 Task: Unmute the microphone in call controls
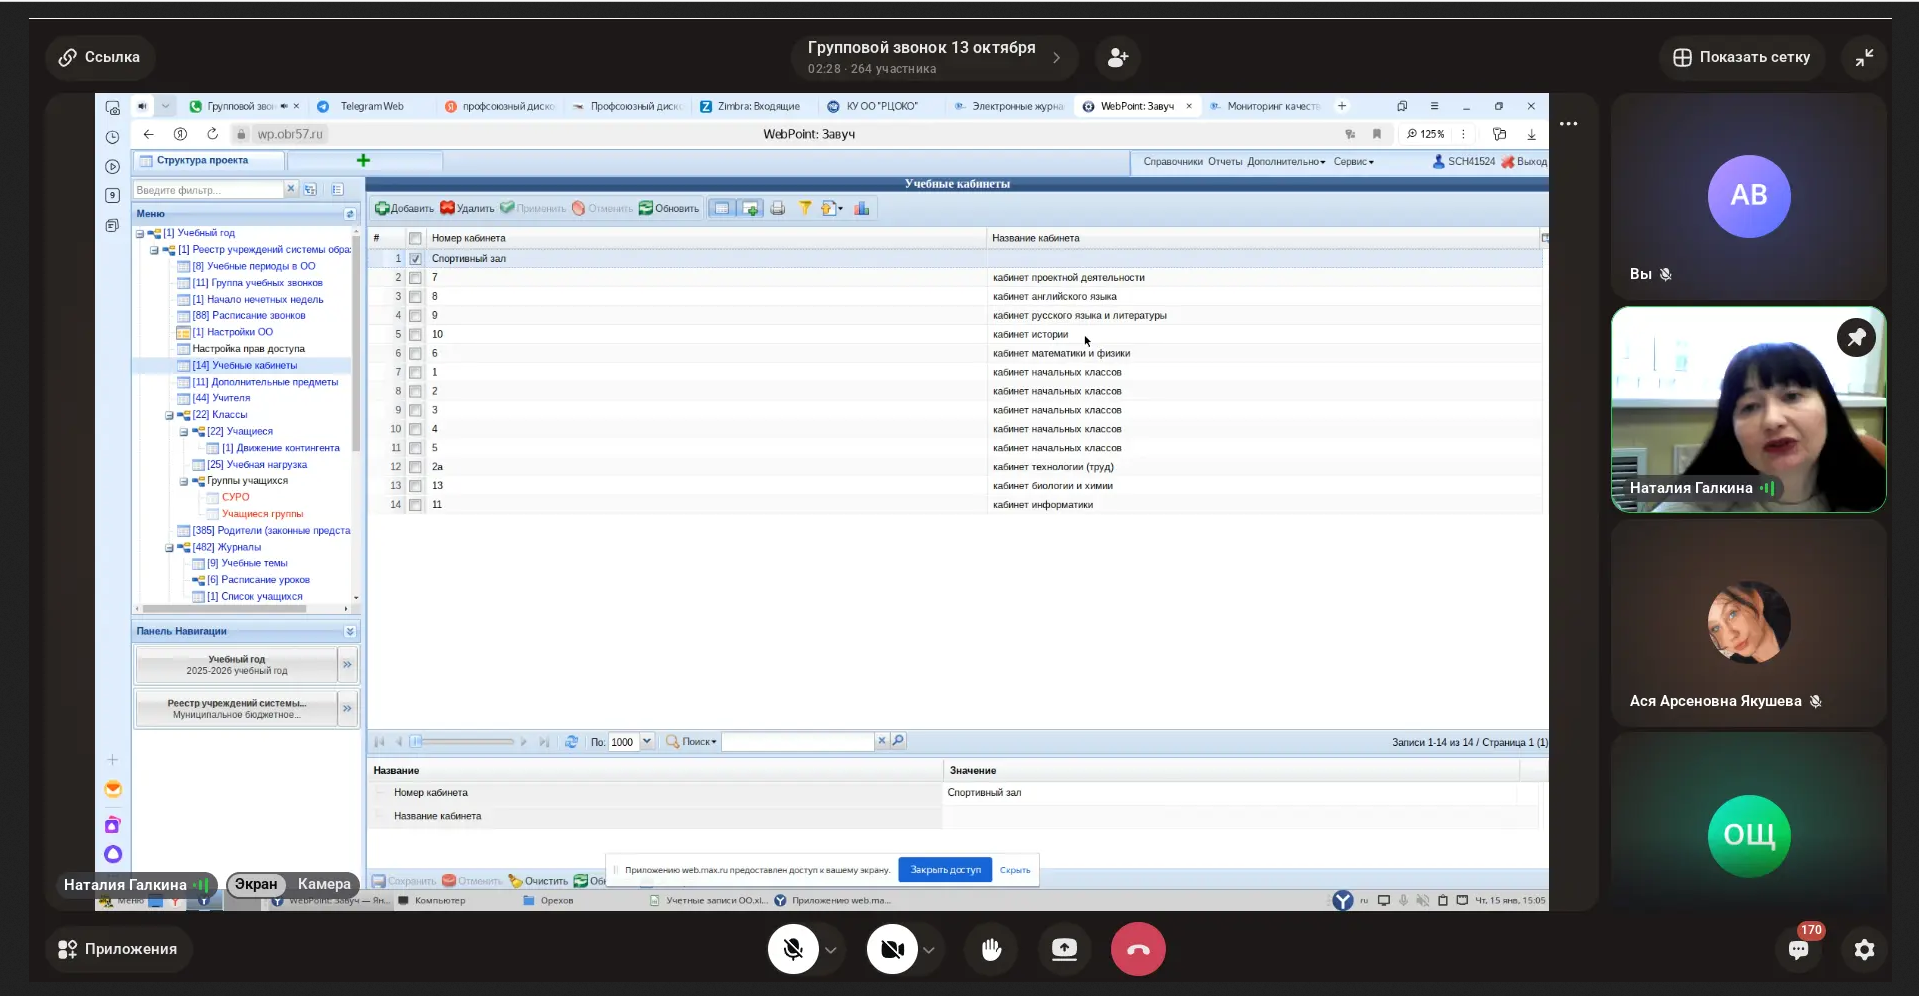tap(793, 949)
